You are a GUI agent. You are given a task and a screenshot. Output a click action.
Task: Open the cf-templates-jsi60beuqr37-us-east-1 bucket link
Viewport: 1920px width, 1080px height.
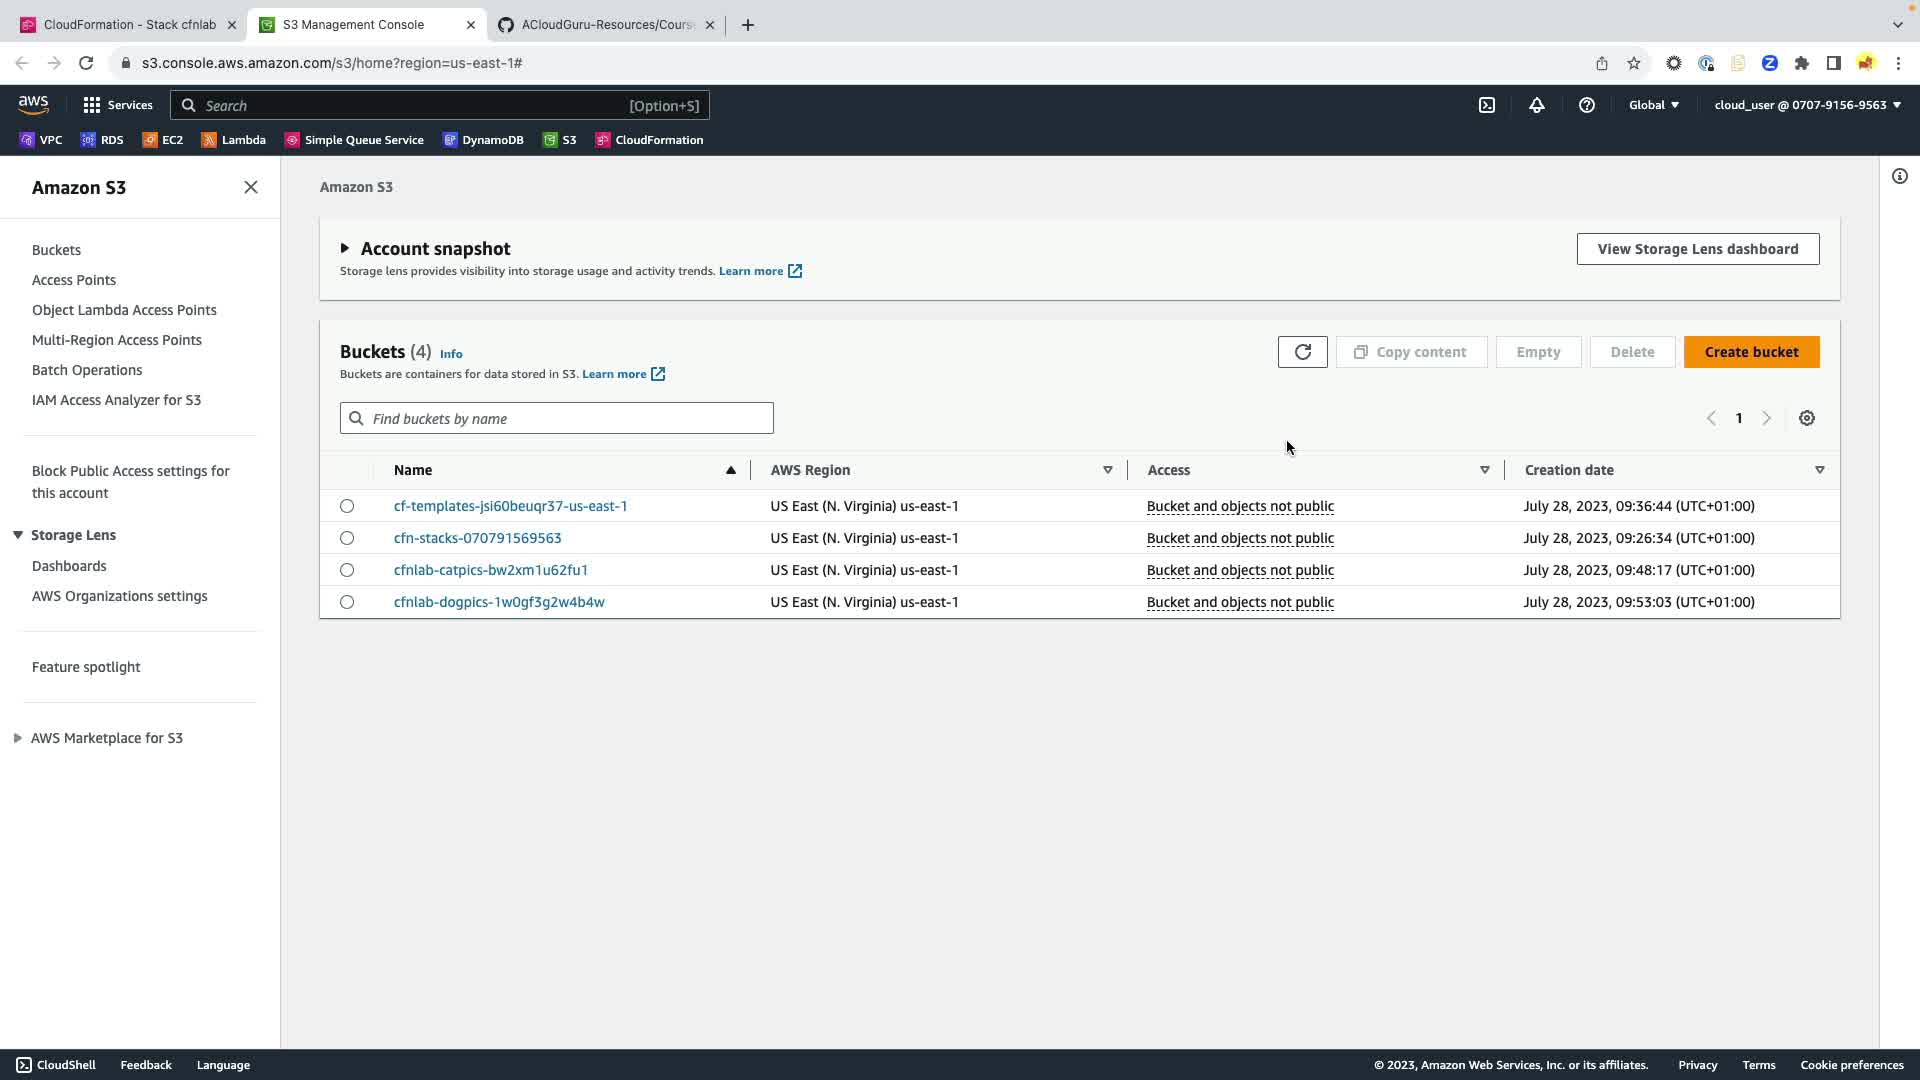tap(510, 506)
